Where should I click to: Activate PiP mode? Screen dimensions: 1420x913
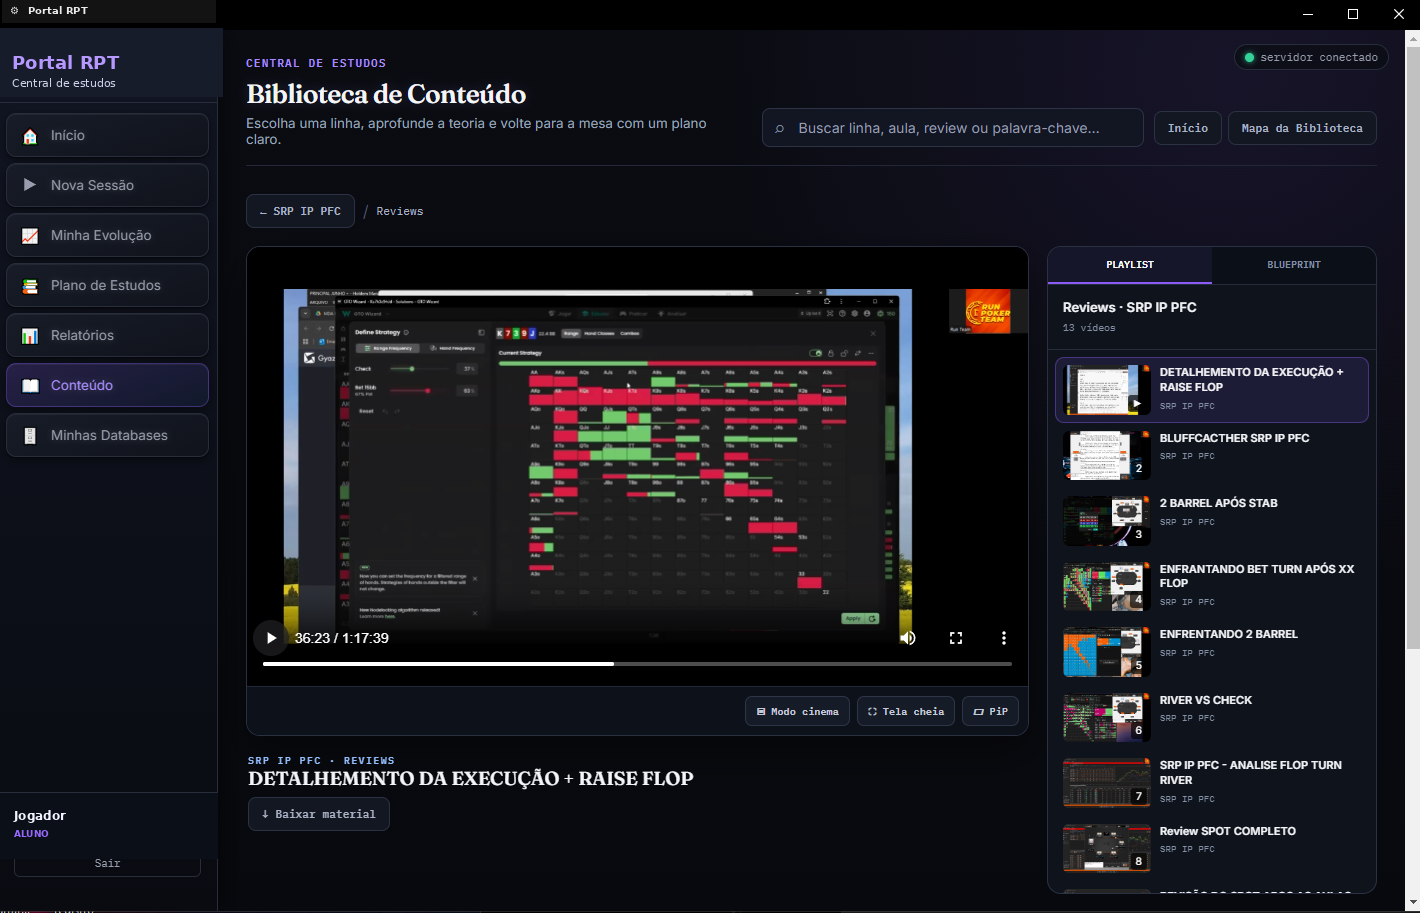pyautogui.click(x=990, y=711)
